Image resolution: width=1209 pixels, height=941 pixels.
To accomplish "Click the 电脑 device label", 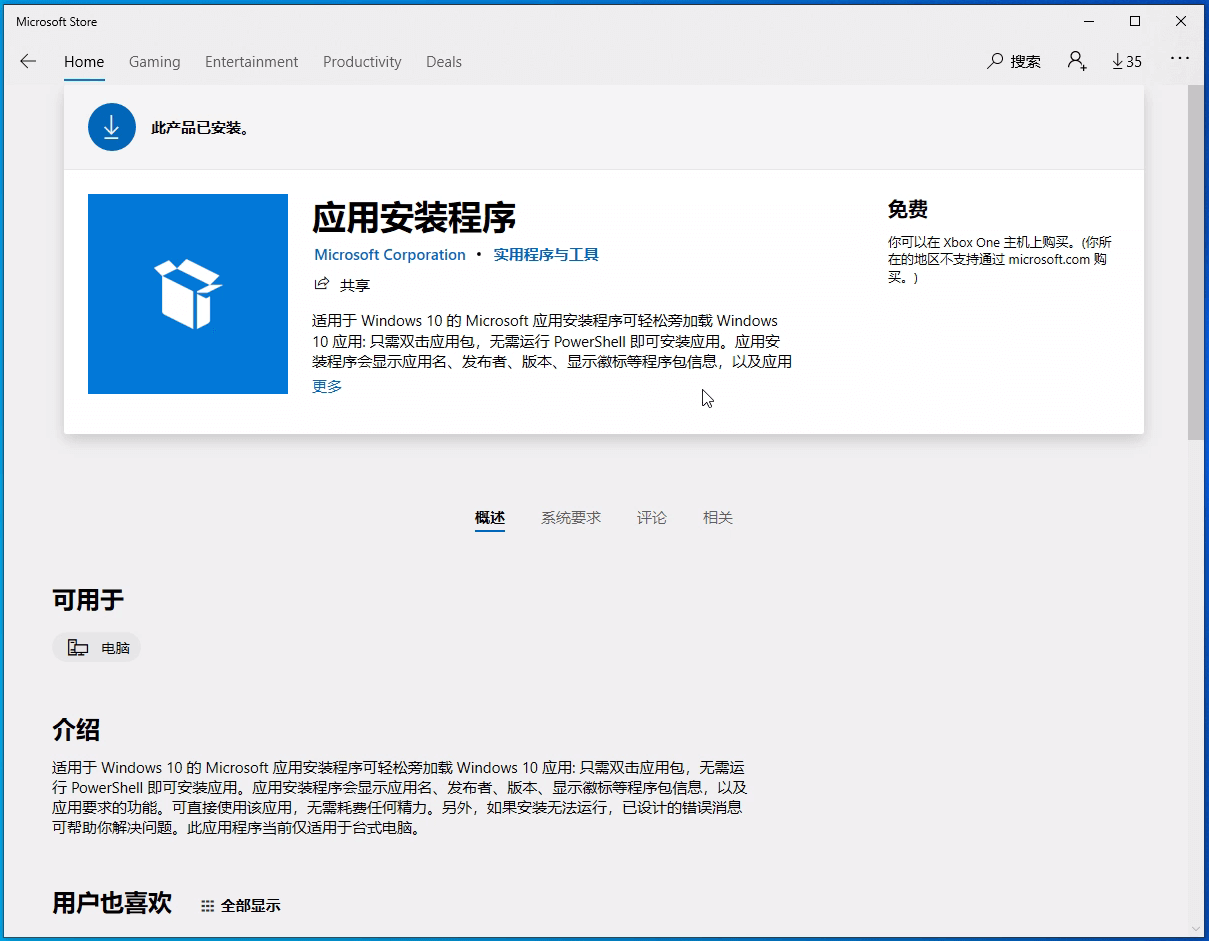I will (116, 648).
